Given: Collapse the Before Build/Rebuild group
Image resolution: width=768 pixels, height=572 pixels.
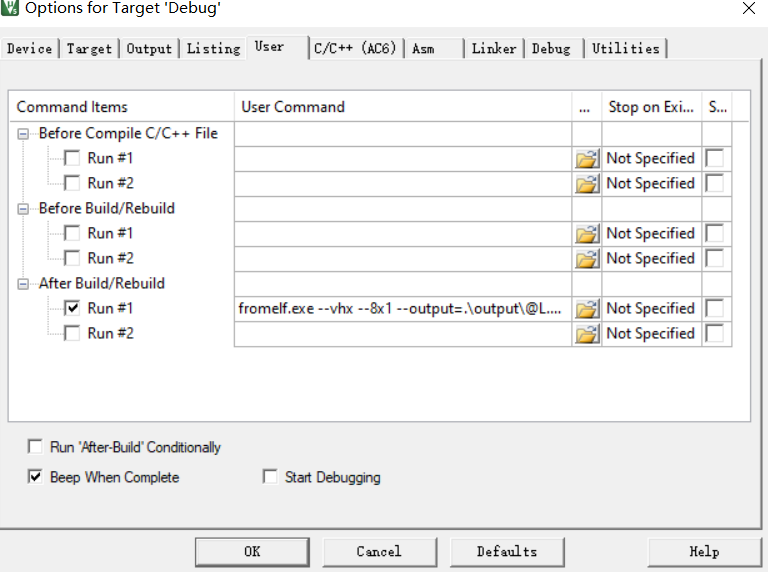Looking at the screenshot, I should (x=23, y=208).
